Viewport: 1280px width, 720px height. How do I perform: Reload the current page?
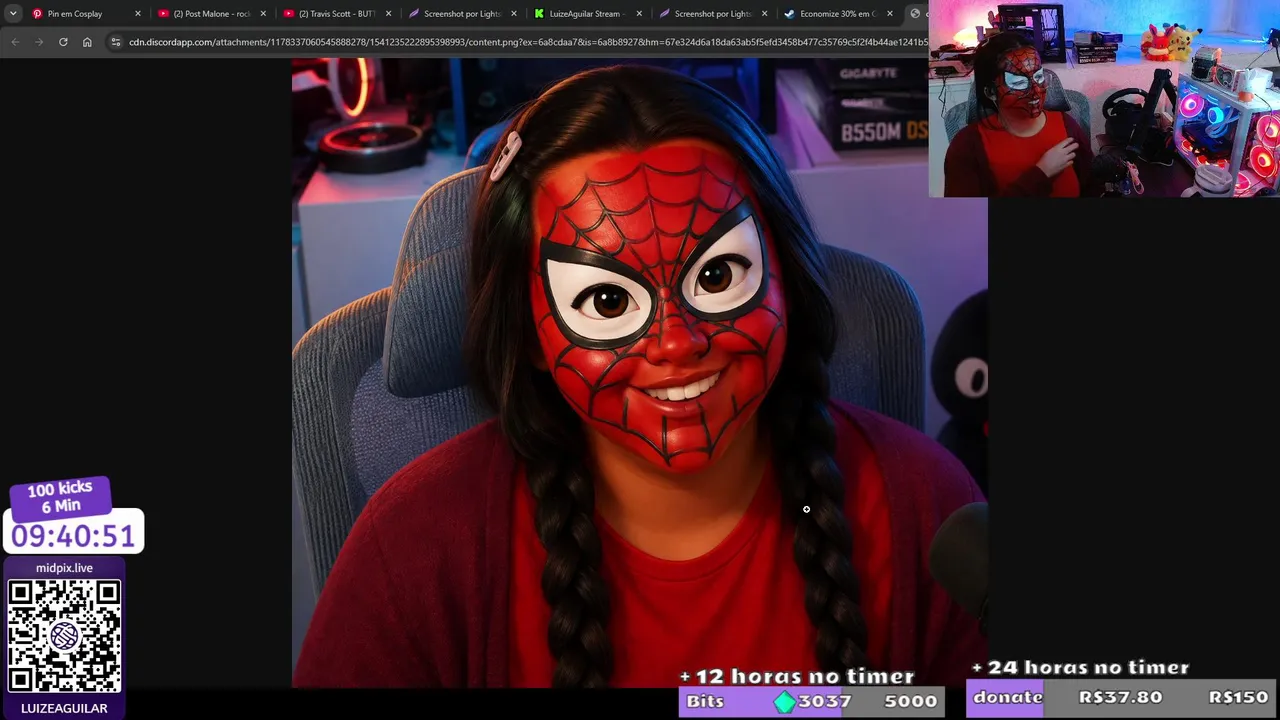63,42
